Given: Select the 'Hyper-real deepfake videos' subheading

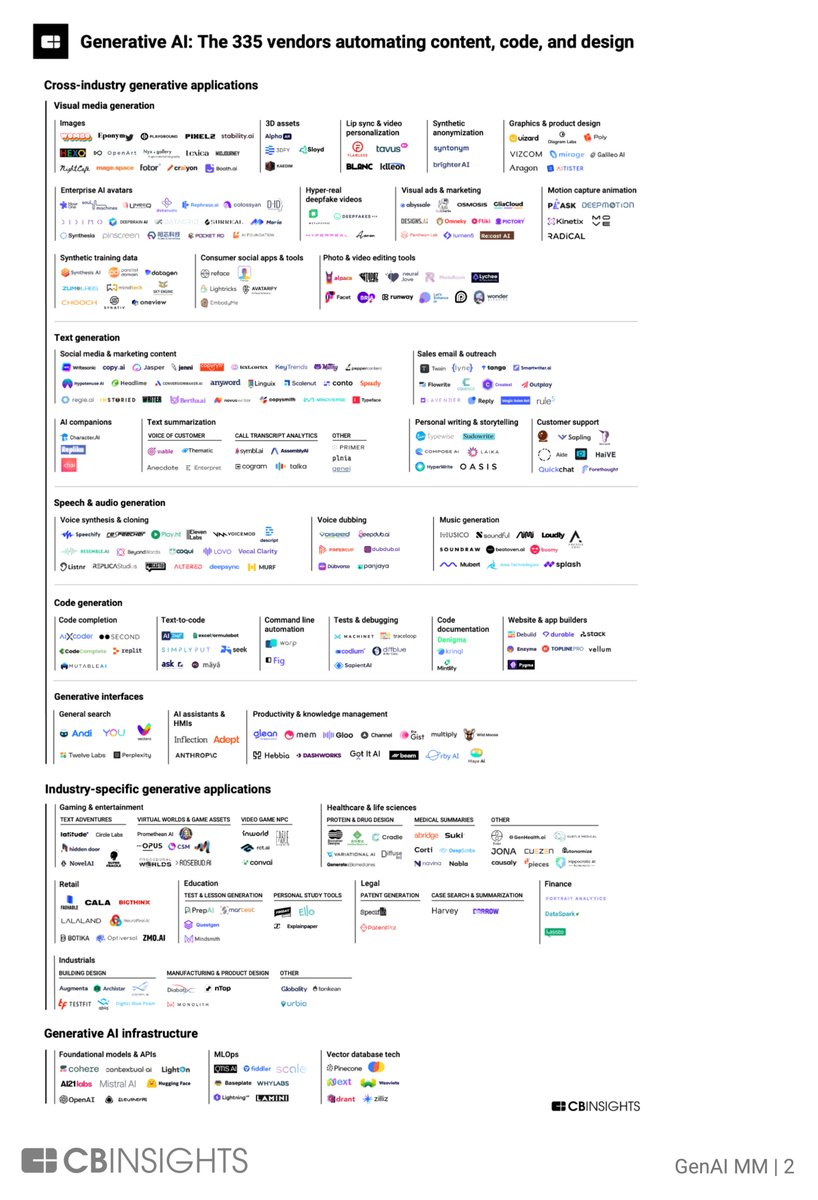Looking at the screenshot, I should coord(334,195).
